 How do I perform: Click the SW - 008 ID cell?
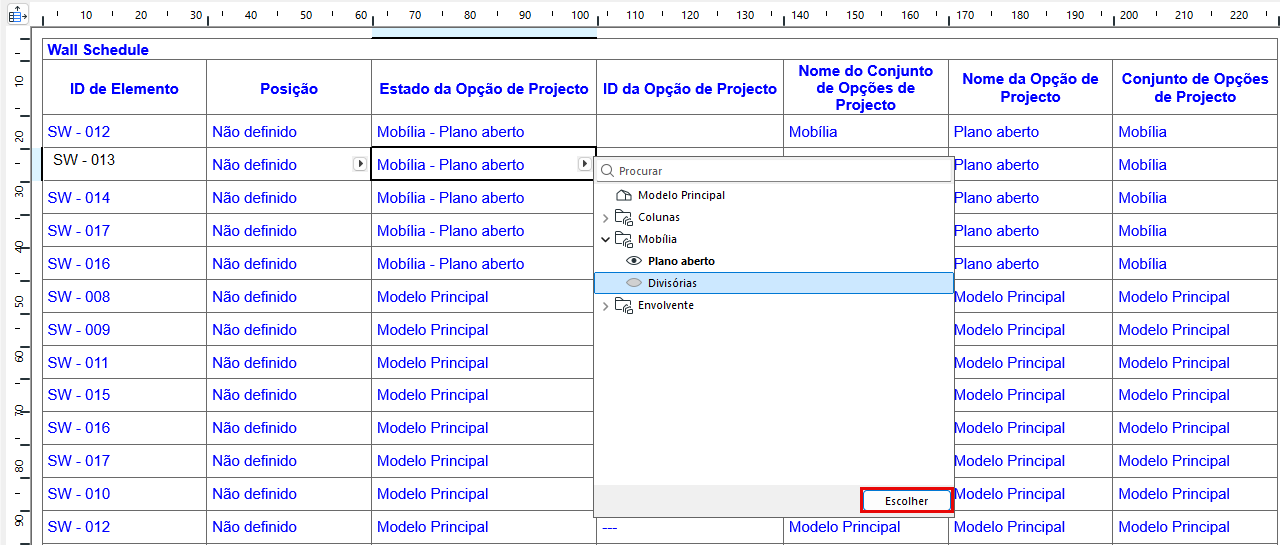click(x=124, y=296)
